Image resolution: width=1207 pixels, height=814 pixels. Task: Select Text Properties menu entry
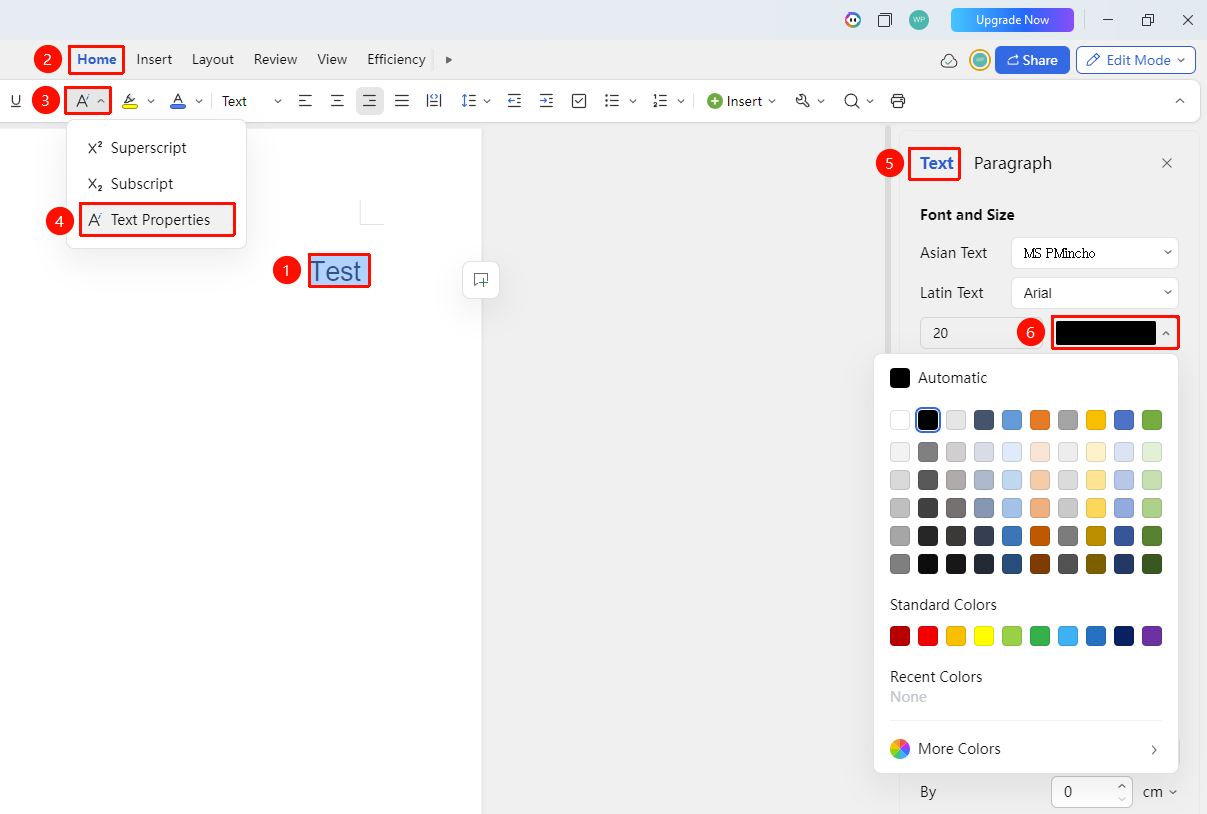[157, 220]
